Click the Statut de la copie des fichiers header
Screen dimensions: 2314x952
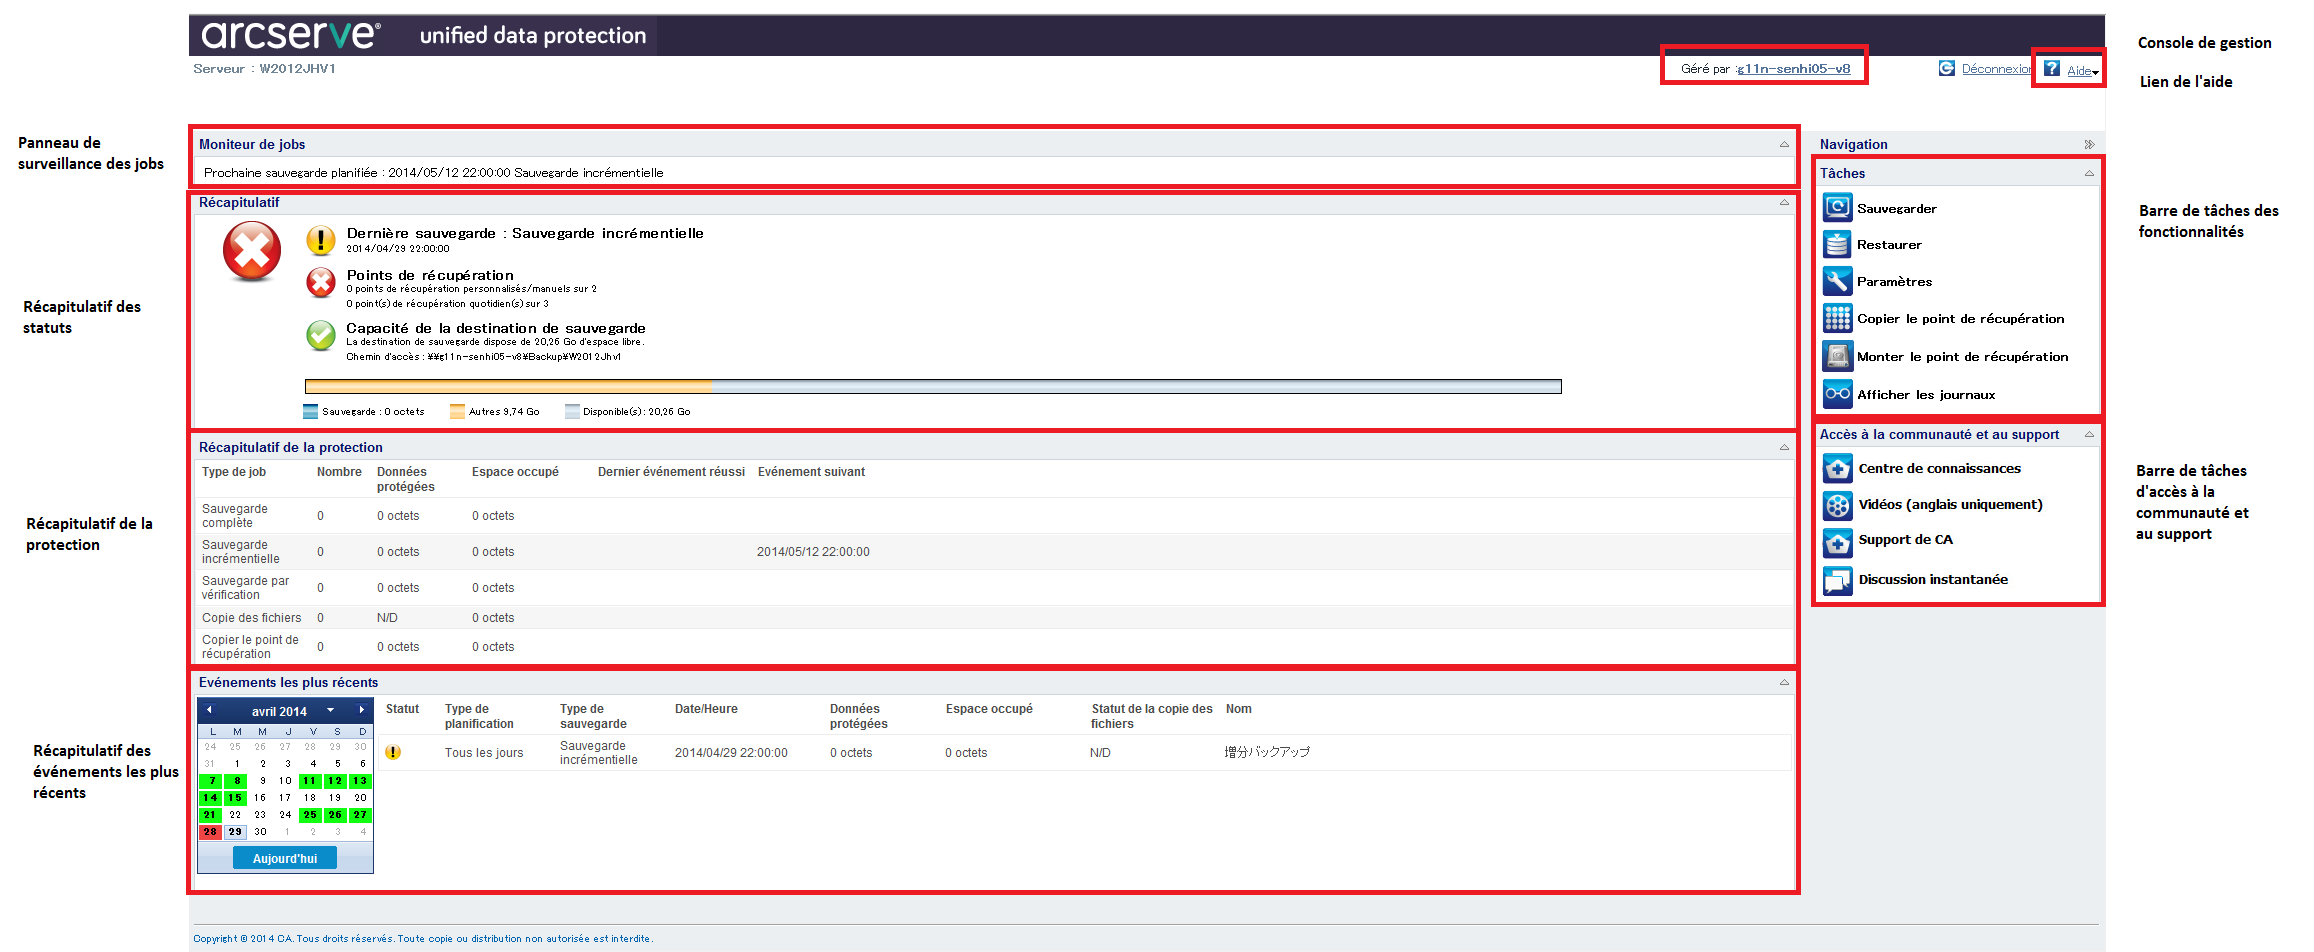(x=1151, y=716)
